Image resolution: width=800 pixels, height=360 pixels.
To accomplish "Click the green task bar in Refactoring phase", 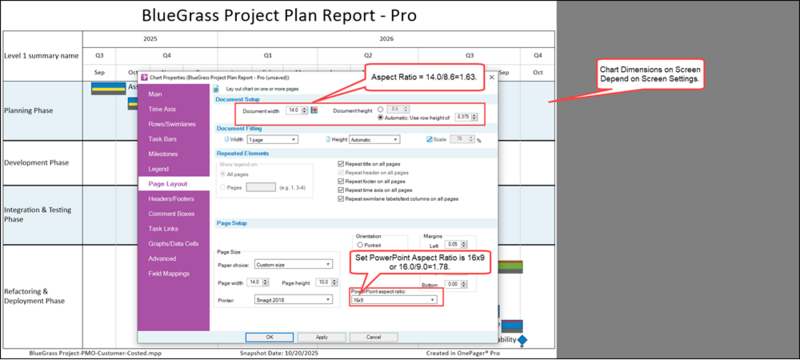I will 510,267.
